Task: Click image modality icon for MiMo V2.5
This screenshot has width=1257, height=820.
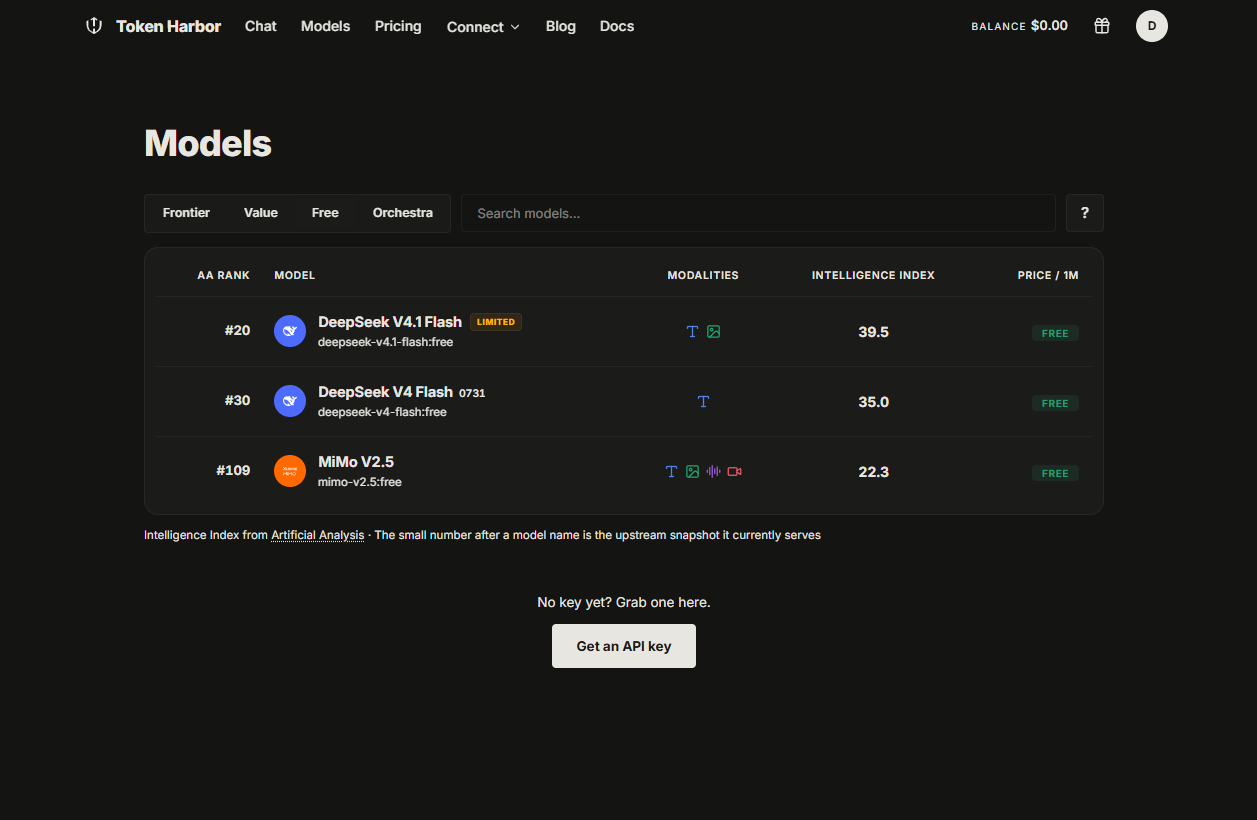Action: coord(692,472)
